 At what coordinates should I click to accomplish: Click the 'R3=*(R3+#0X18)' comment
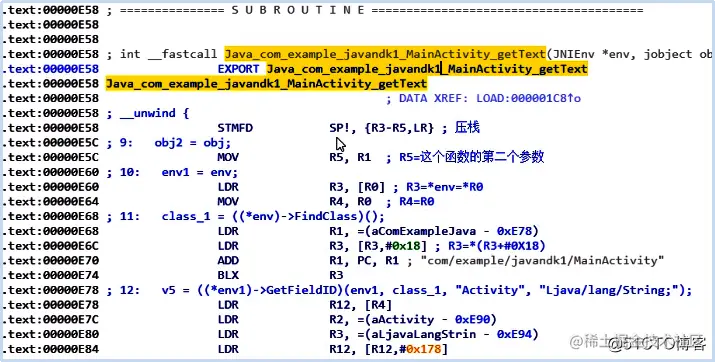[x=497, y=246]
